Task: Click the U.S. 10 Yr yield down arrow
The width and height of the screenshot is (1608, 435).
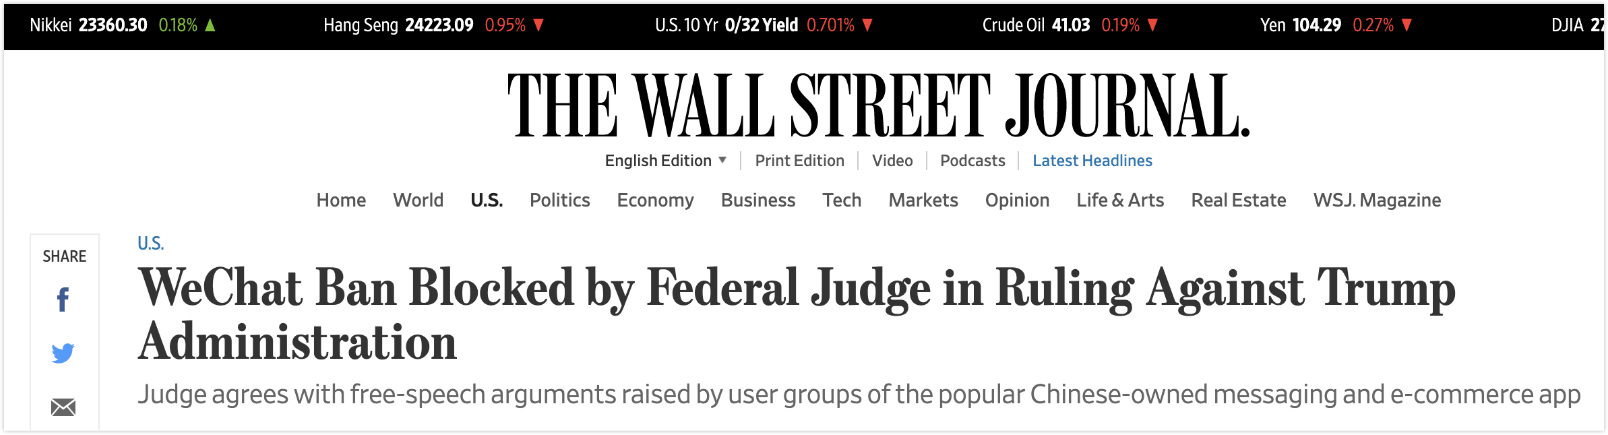Action: tap(867, 25)
